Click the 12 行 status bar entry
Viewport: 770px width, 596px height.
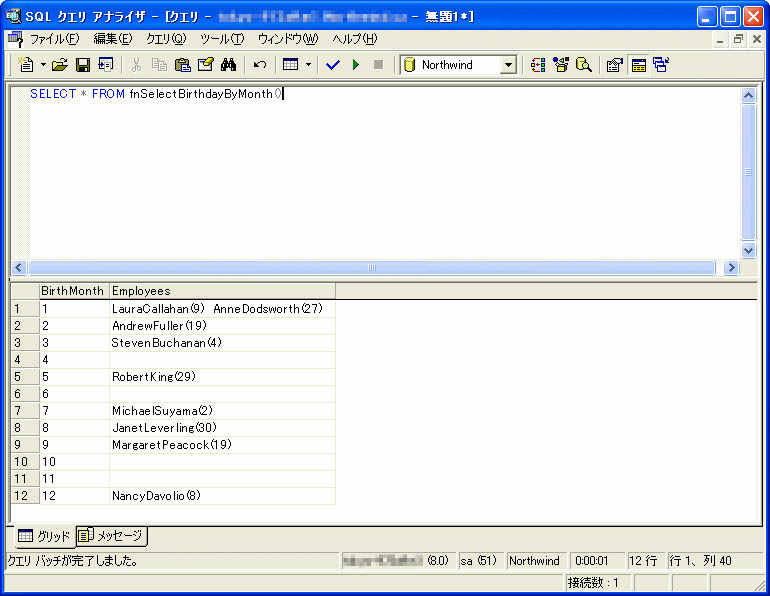pos(644,561)
